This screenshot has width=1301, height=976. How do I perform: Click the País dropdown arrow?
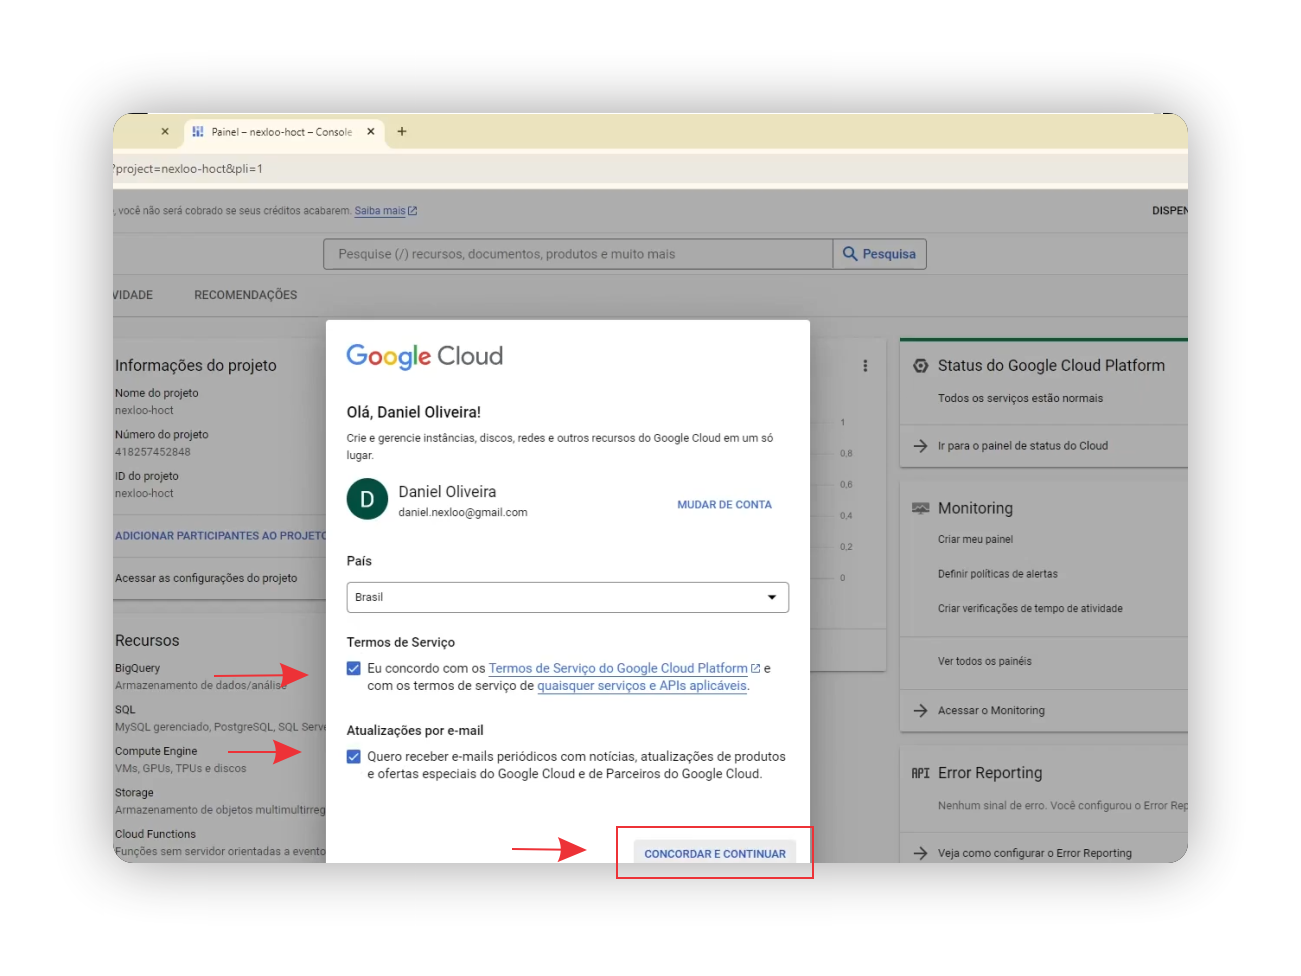pos(772,597)
